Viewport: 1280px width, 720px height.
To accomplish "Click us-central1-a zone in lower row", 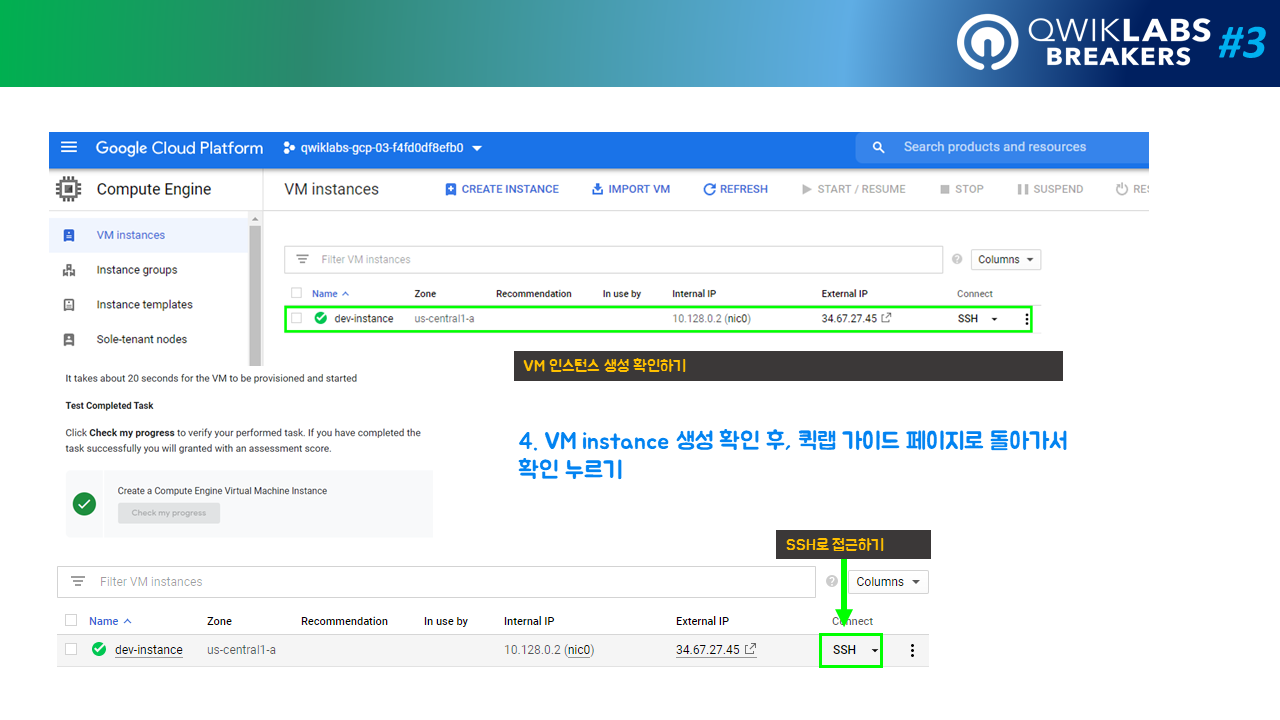I will point(241,650).
